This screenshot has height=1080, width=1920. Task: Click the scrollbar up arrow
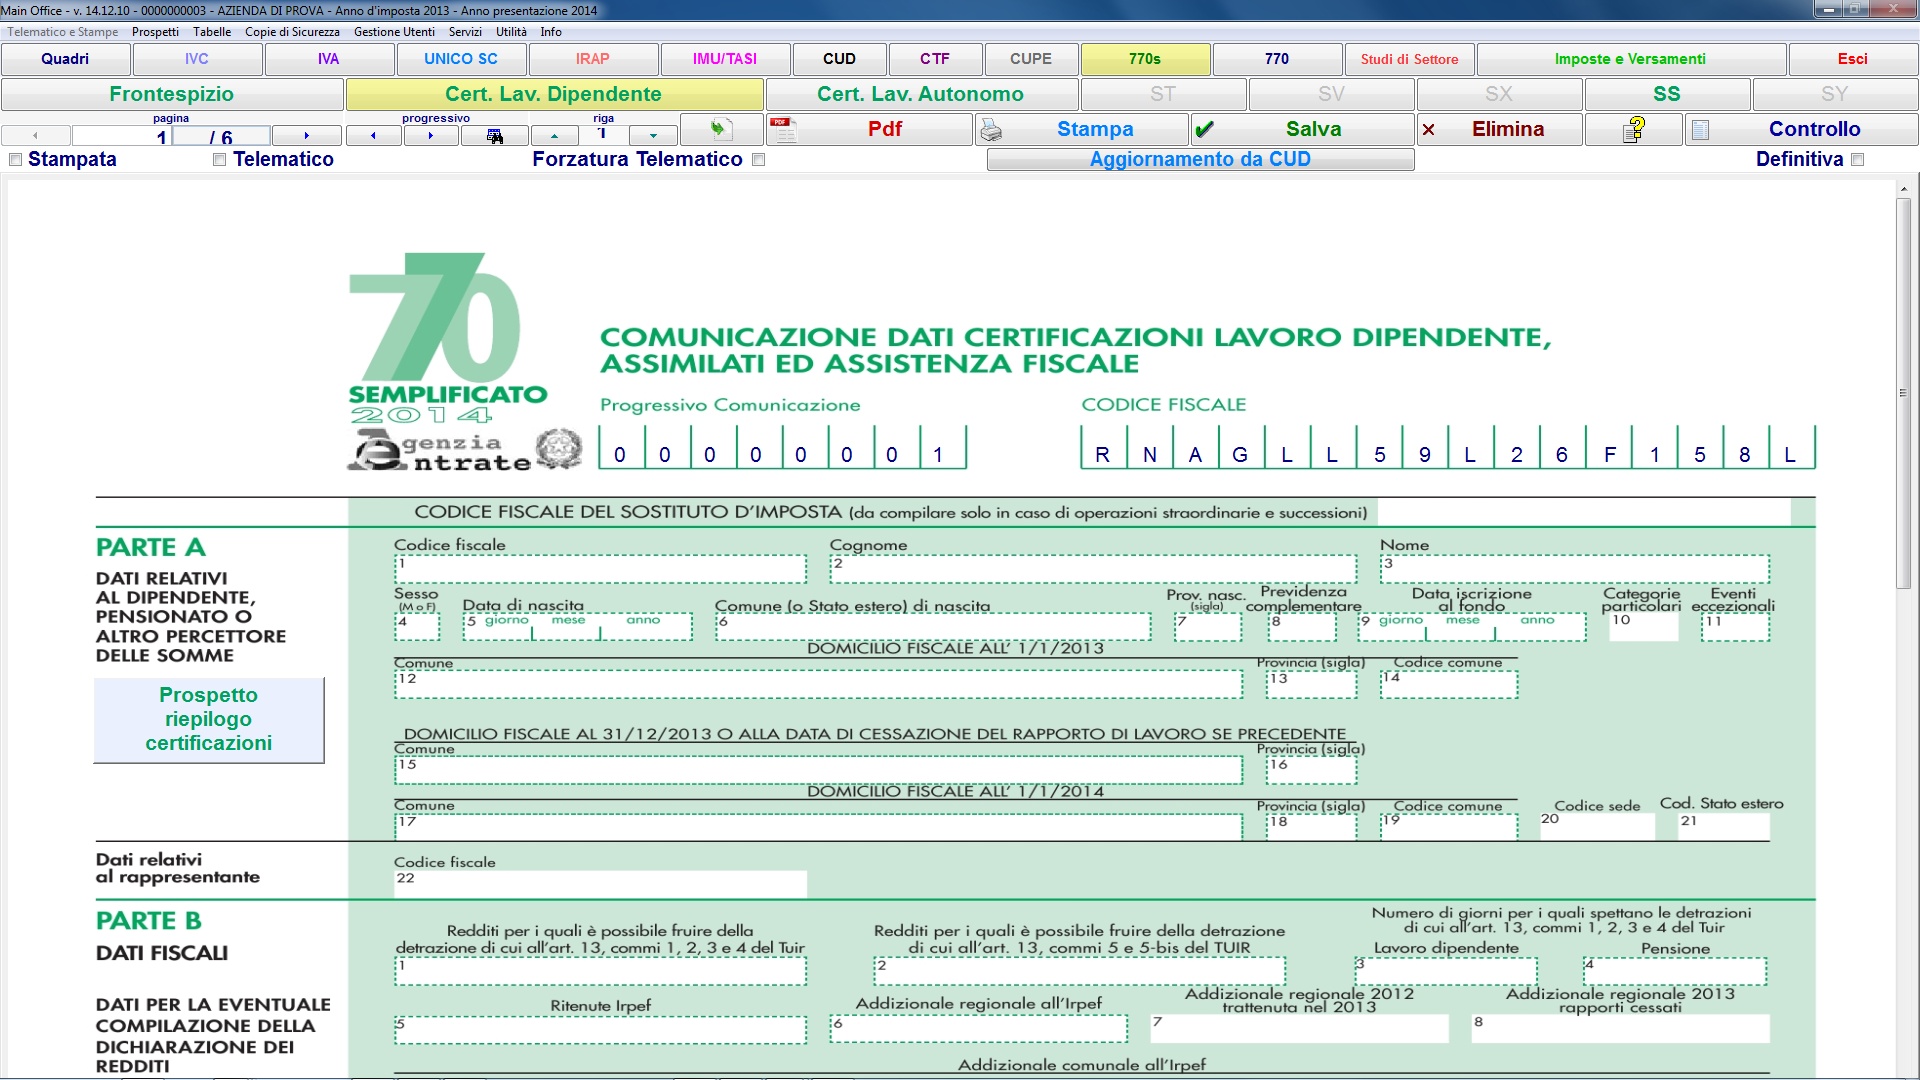(x=1903, y=188)
